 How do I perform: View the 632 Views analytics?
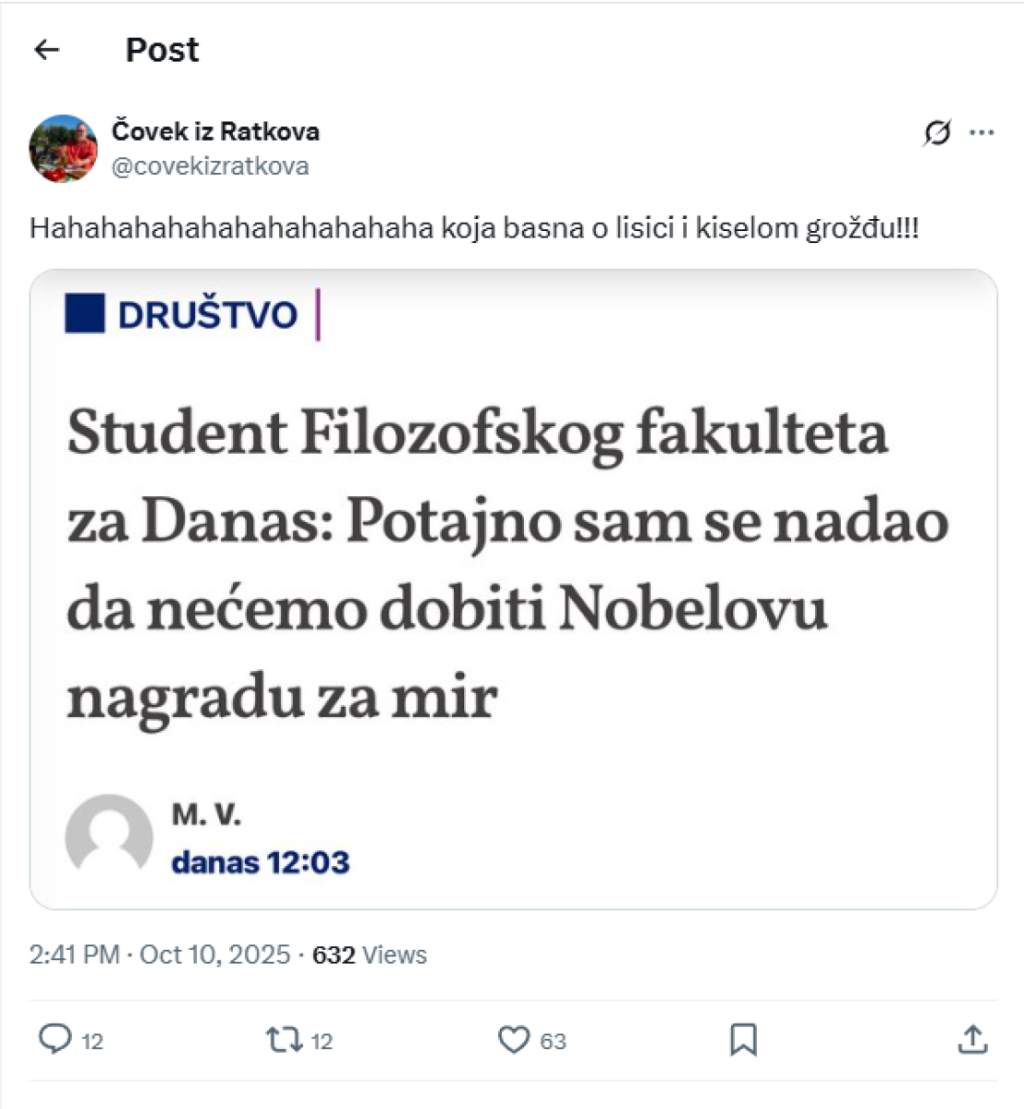[369, 955]
